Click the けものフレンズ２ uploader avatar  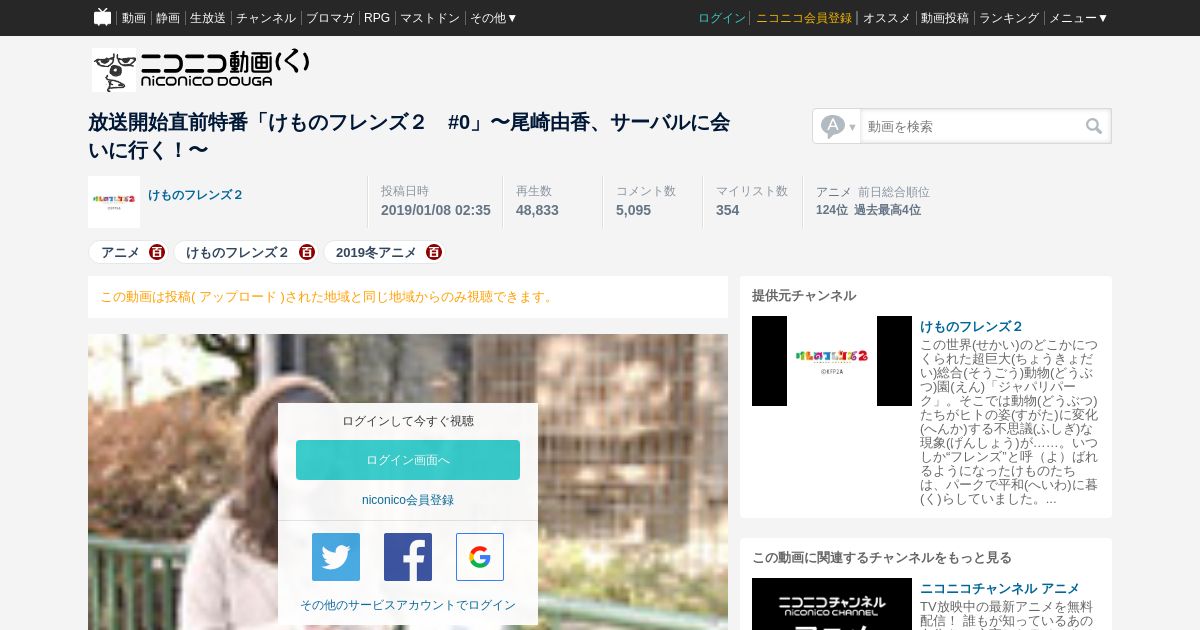(x=114, y=202)
